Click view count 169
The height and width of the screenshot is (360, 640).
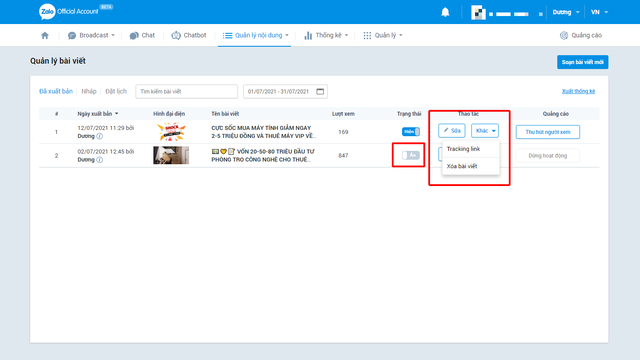(x=343, y=132)
